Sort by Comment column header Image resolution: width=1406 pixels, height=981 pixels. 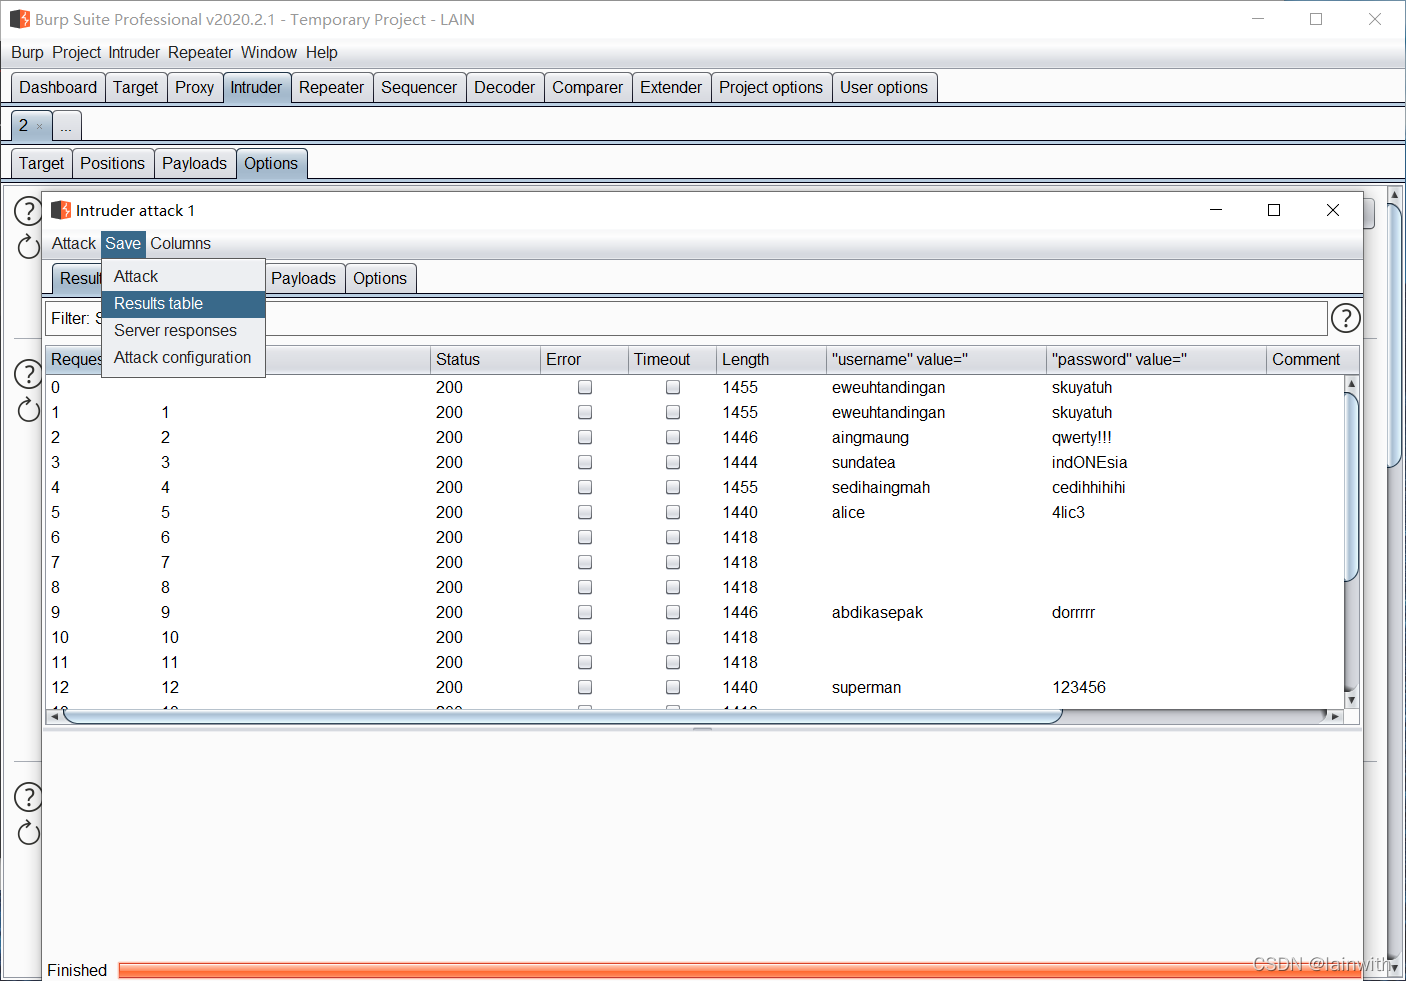pos(1313,360)
